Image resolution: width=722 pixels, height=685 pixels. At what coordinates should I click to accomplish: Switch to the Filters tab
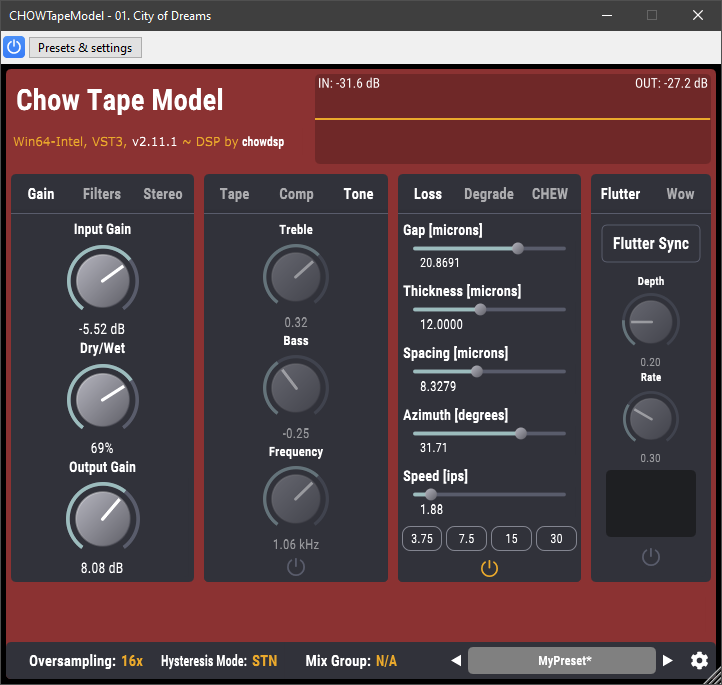click(102, 194)
